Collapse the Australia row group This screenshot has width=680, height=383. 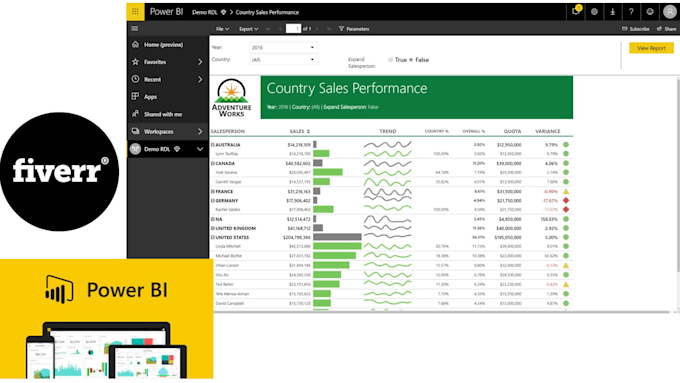point(212,145)
